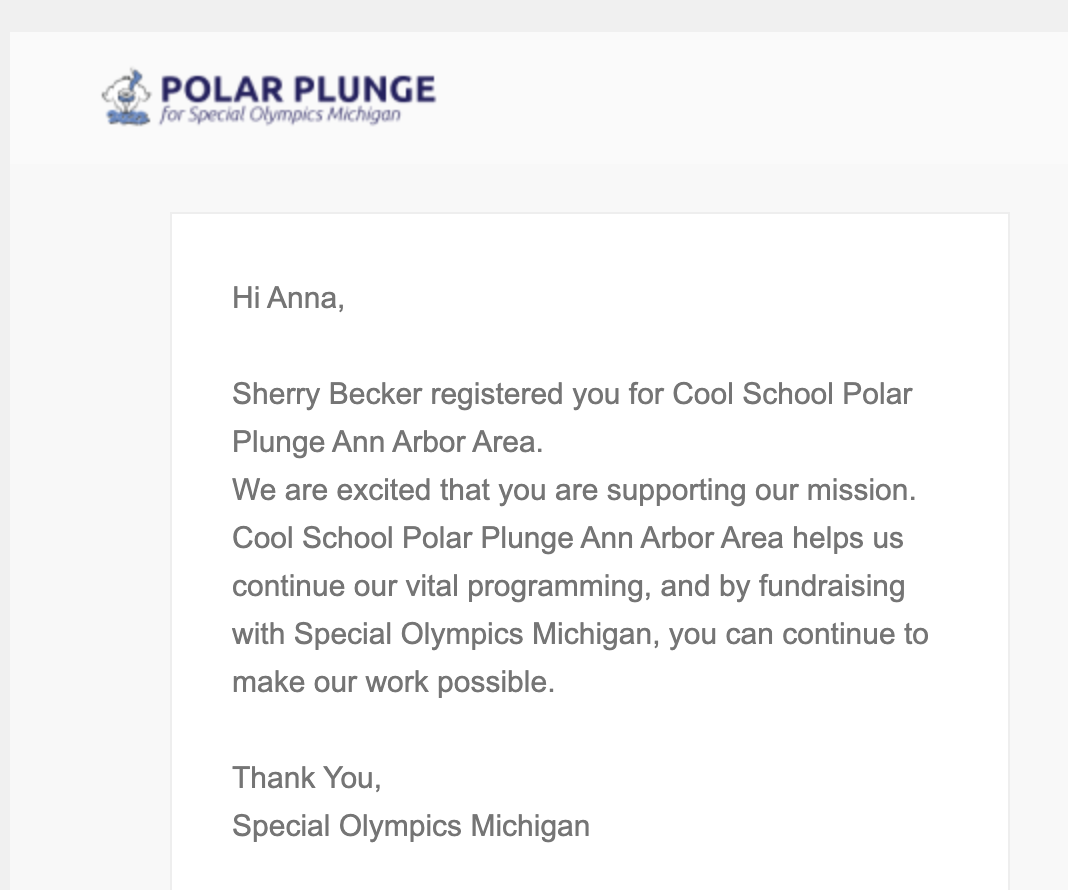Click the 'Thank You,' closing line

pos(306,778)
